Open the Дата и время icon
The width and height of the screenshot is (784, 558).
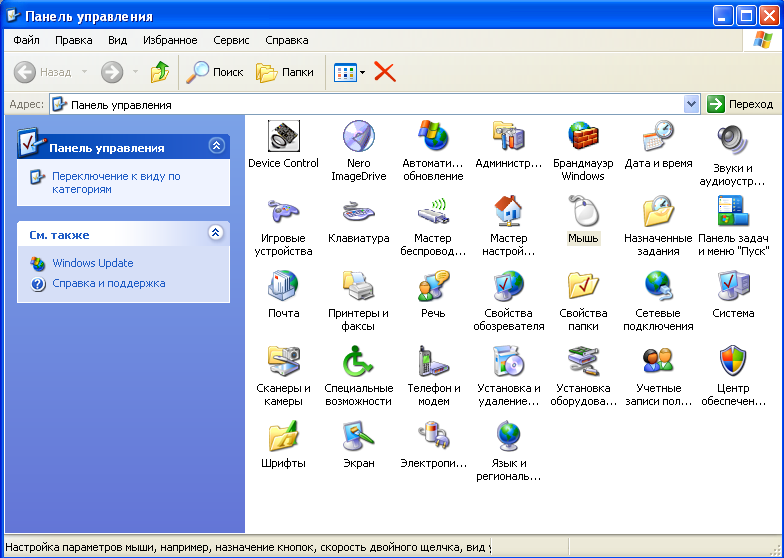click(658, 136)
